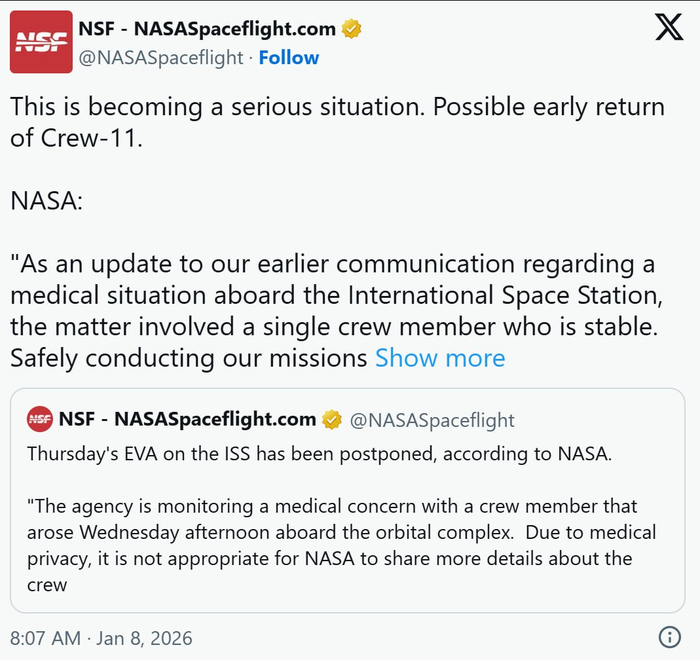Click the small NSF avatar in the quoted tweet
This screenshot has width=700, height=660.
pos(40,419)
